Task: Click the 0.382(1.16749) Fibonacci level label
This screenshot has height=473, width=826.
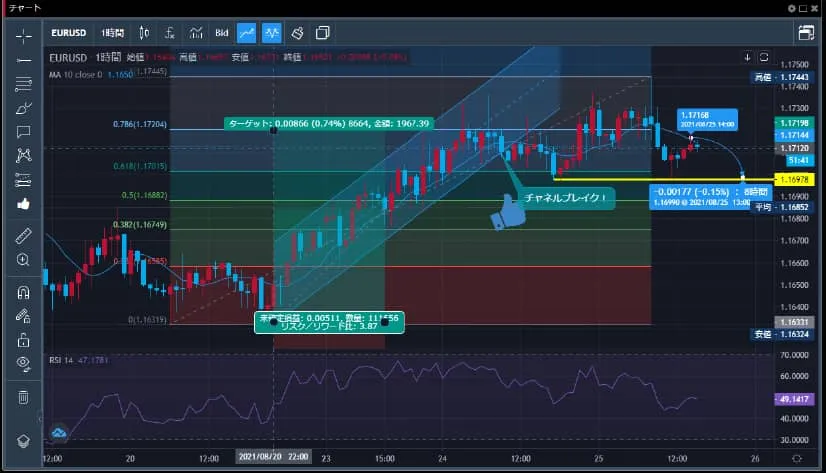Action: 140,225
